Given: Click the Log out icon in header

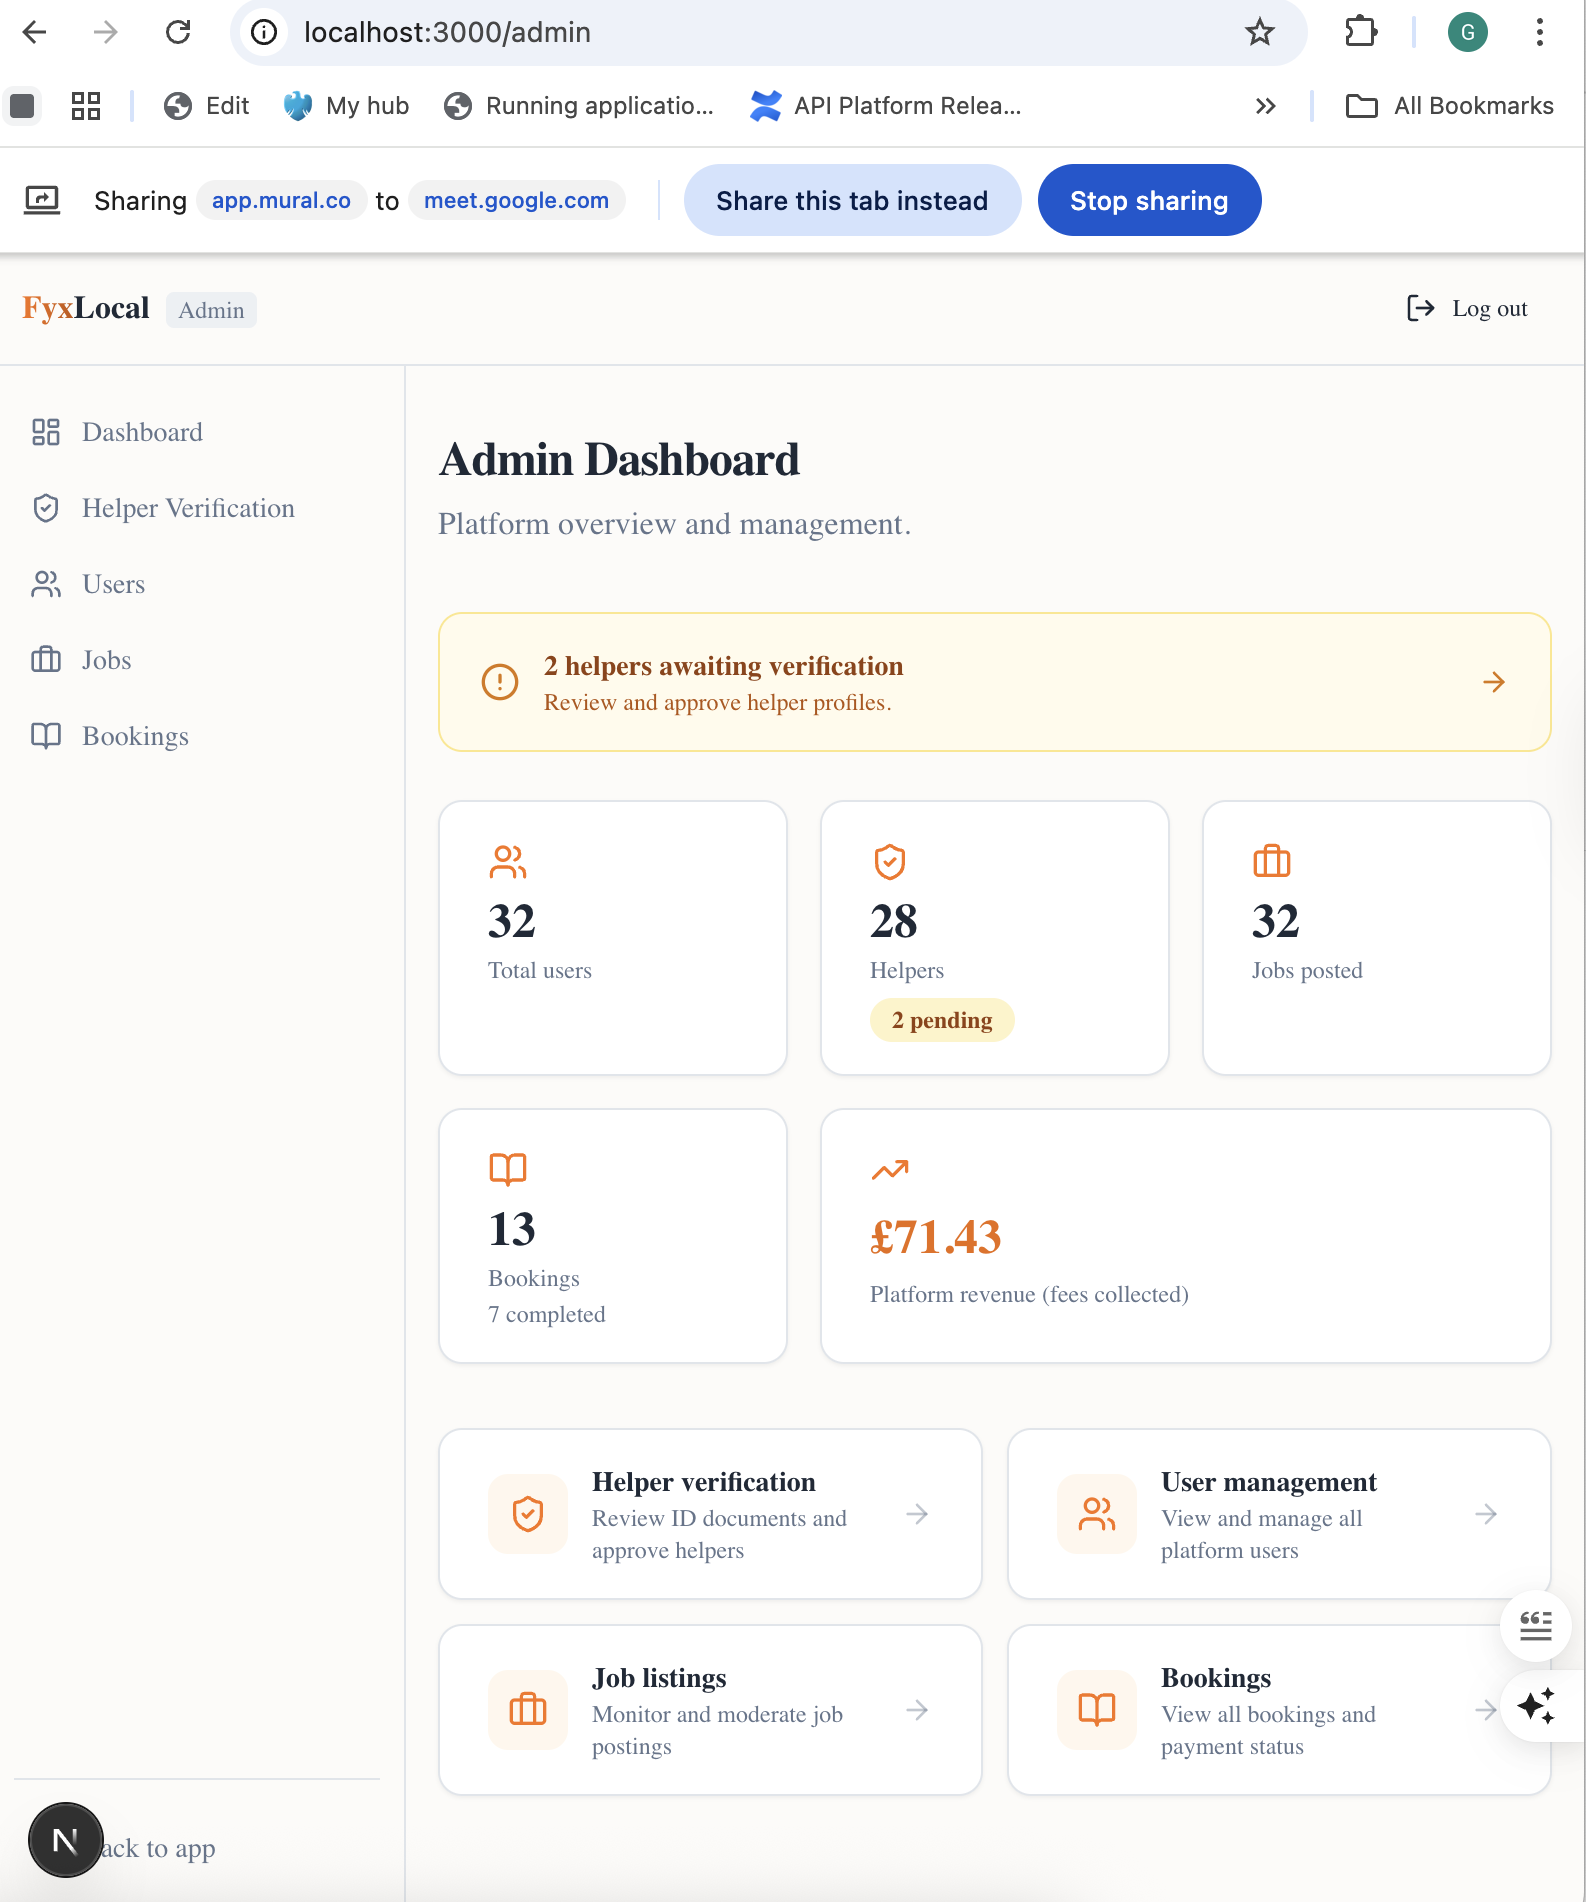Looking at the screenshot, I should click(x=1420, y=308).
